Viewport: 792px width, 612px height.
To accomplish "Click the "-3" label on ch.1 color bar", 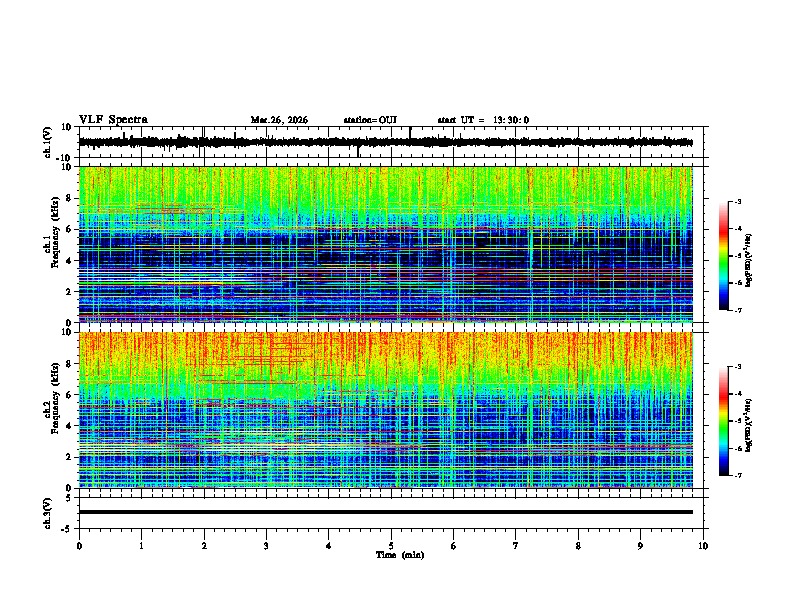I will point(737,202).
